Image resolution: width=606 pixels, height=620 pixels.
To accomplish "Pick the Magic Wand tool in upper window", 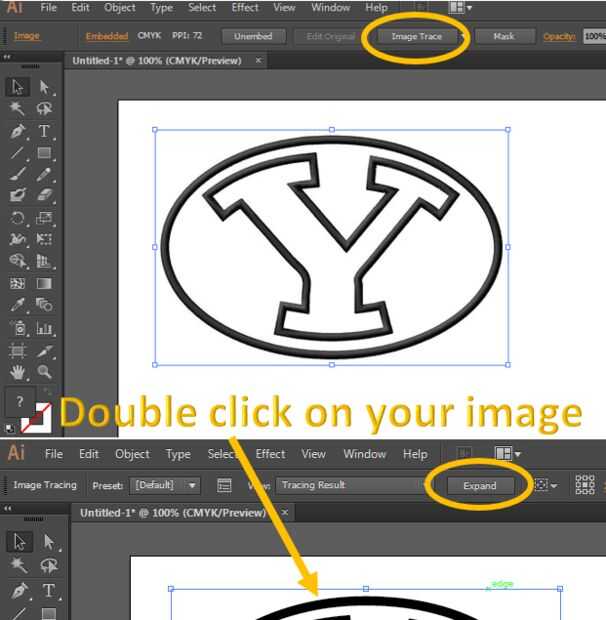I will point(17,108).
